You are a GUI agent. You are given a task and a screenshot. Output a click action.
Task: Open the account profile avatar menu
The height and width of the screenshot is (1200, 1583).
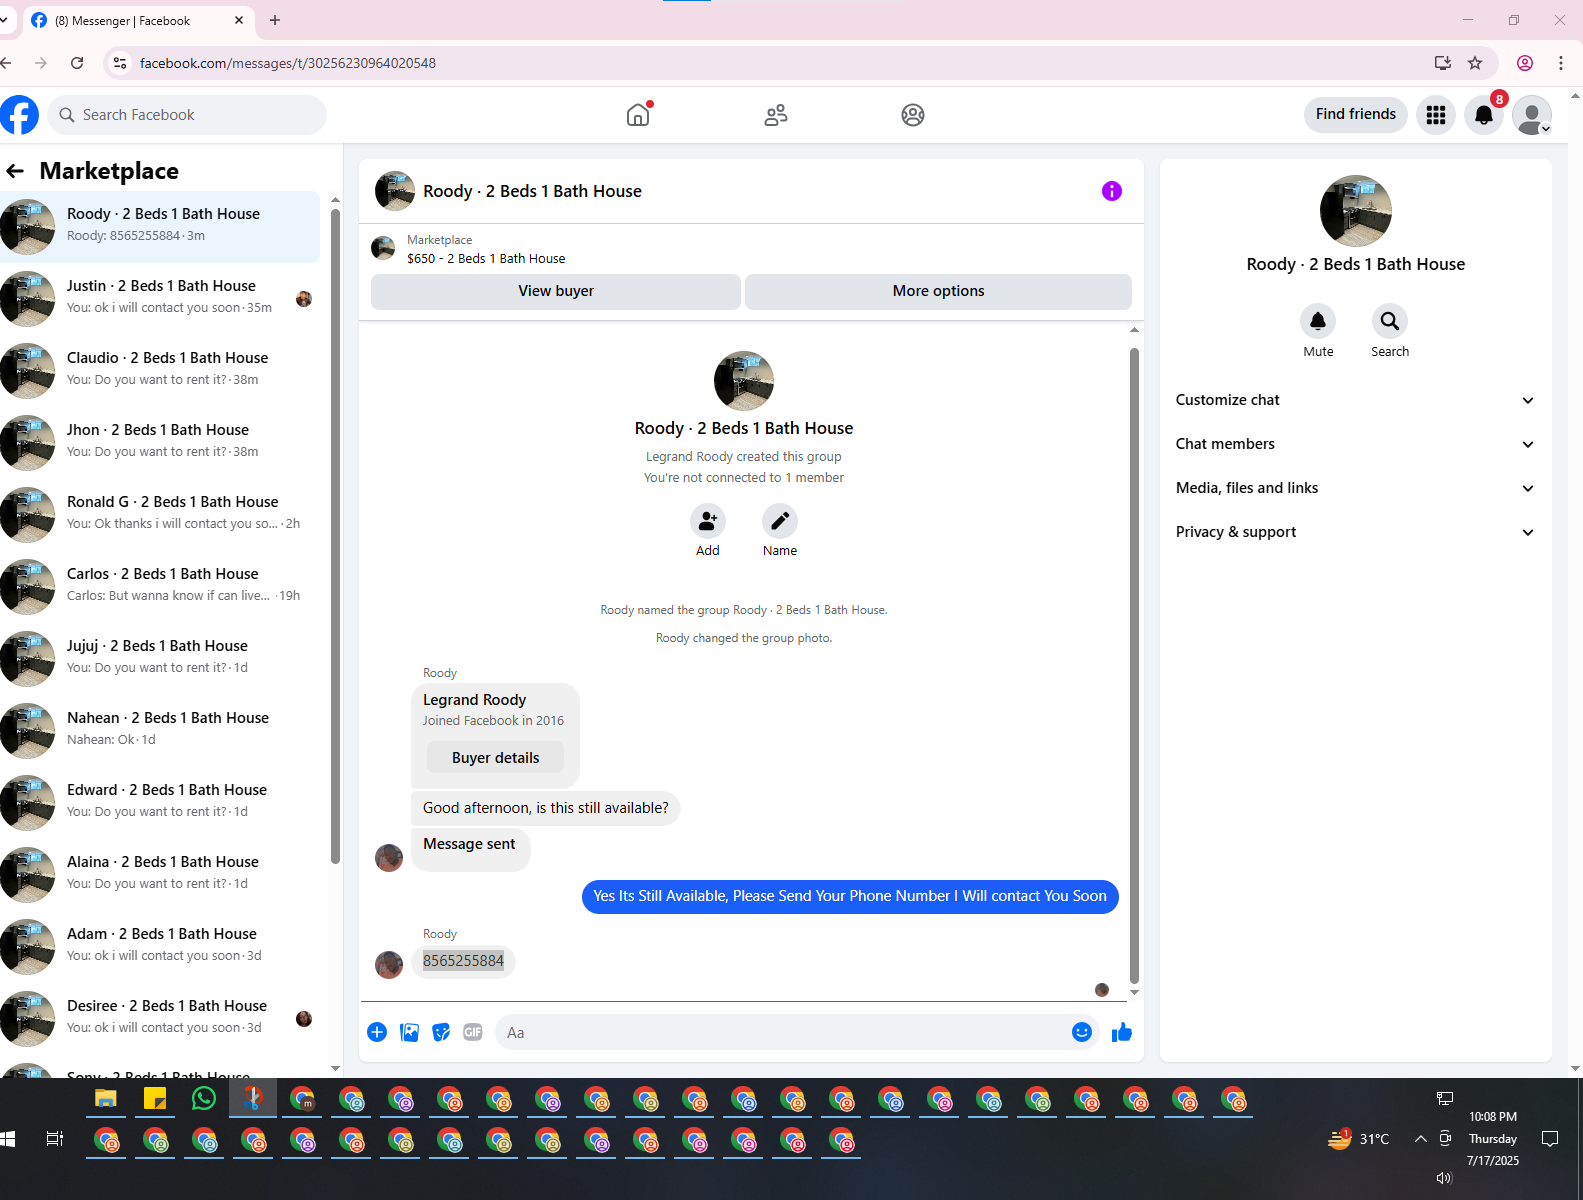(1532, 115)
